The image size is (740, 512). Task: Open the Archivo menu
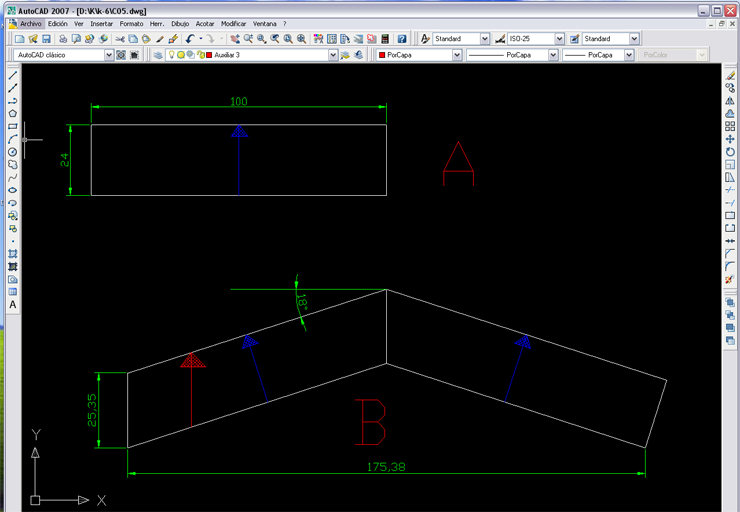[31, 23]
